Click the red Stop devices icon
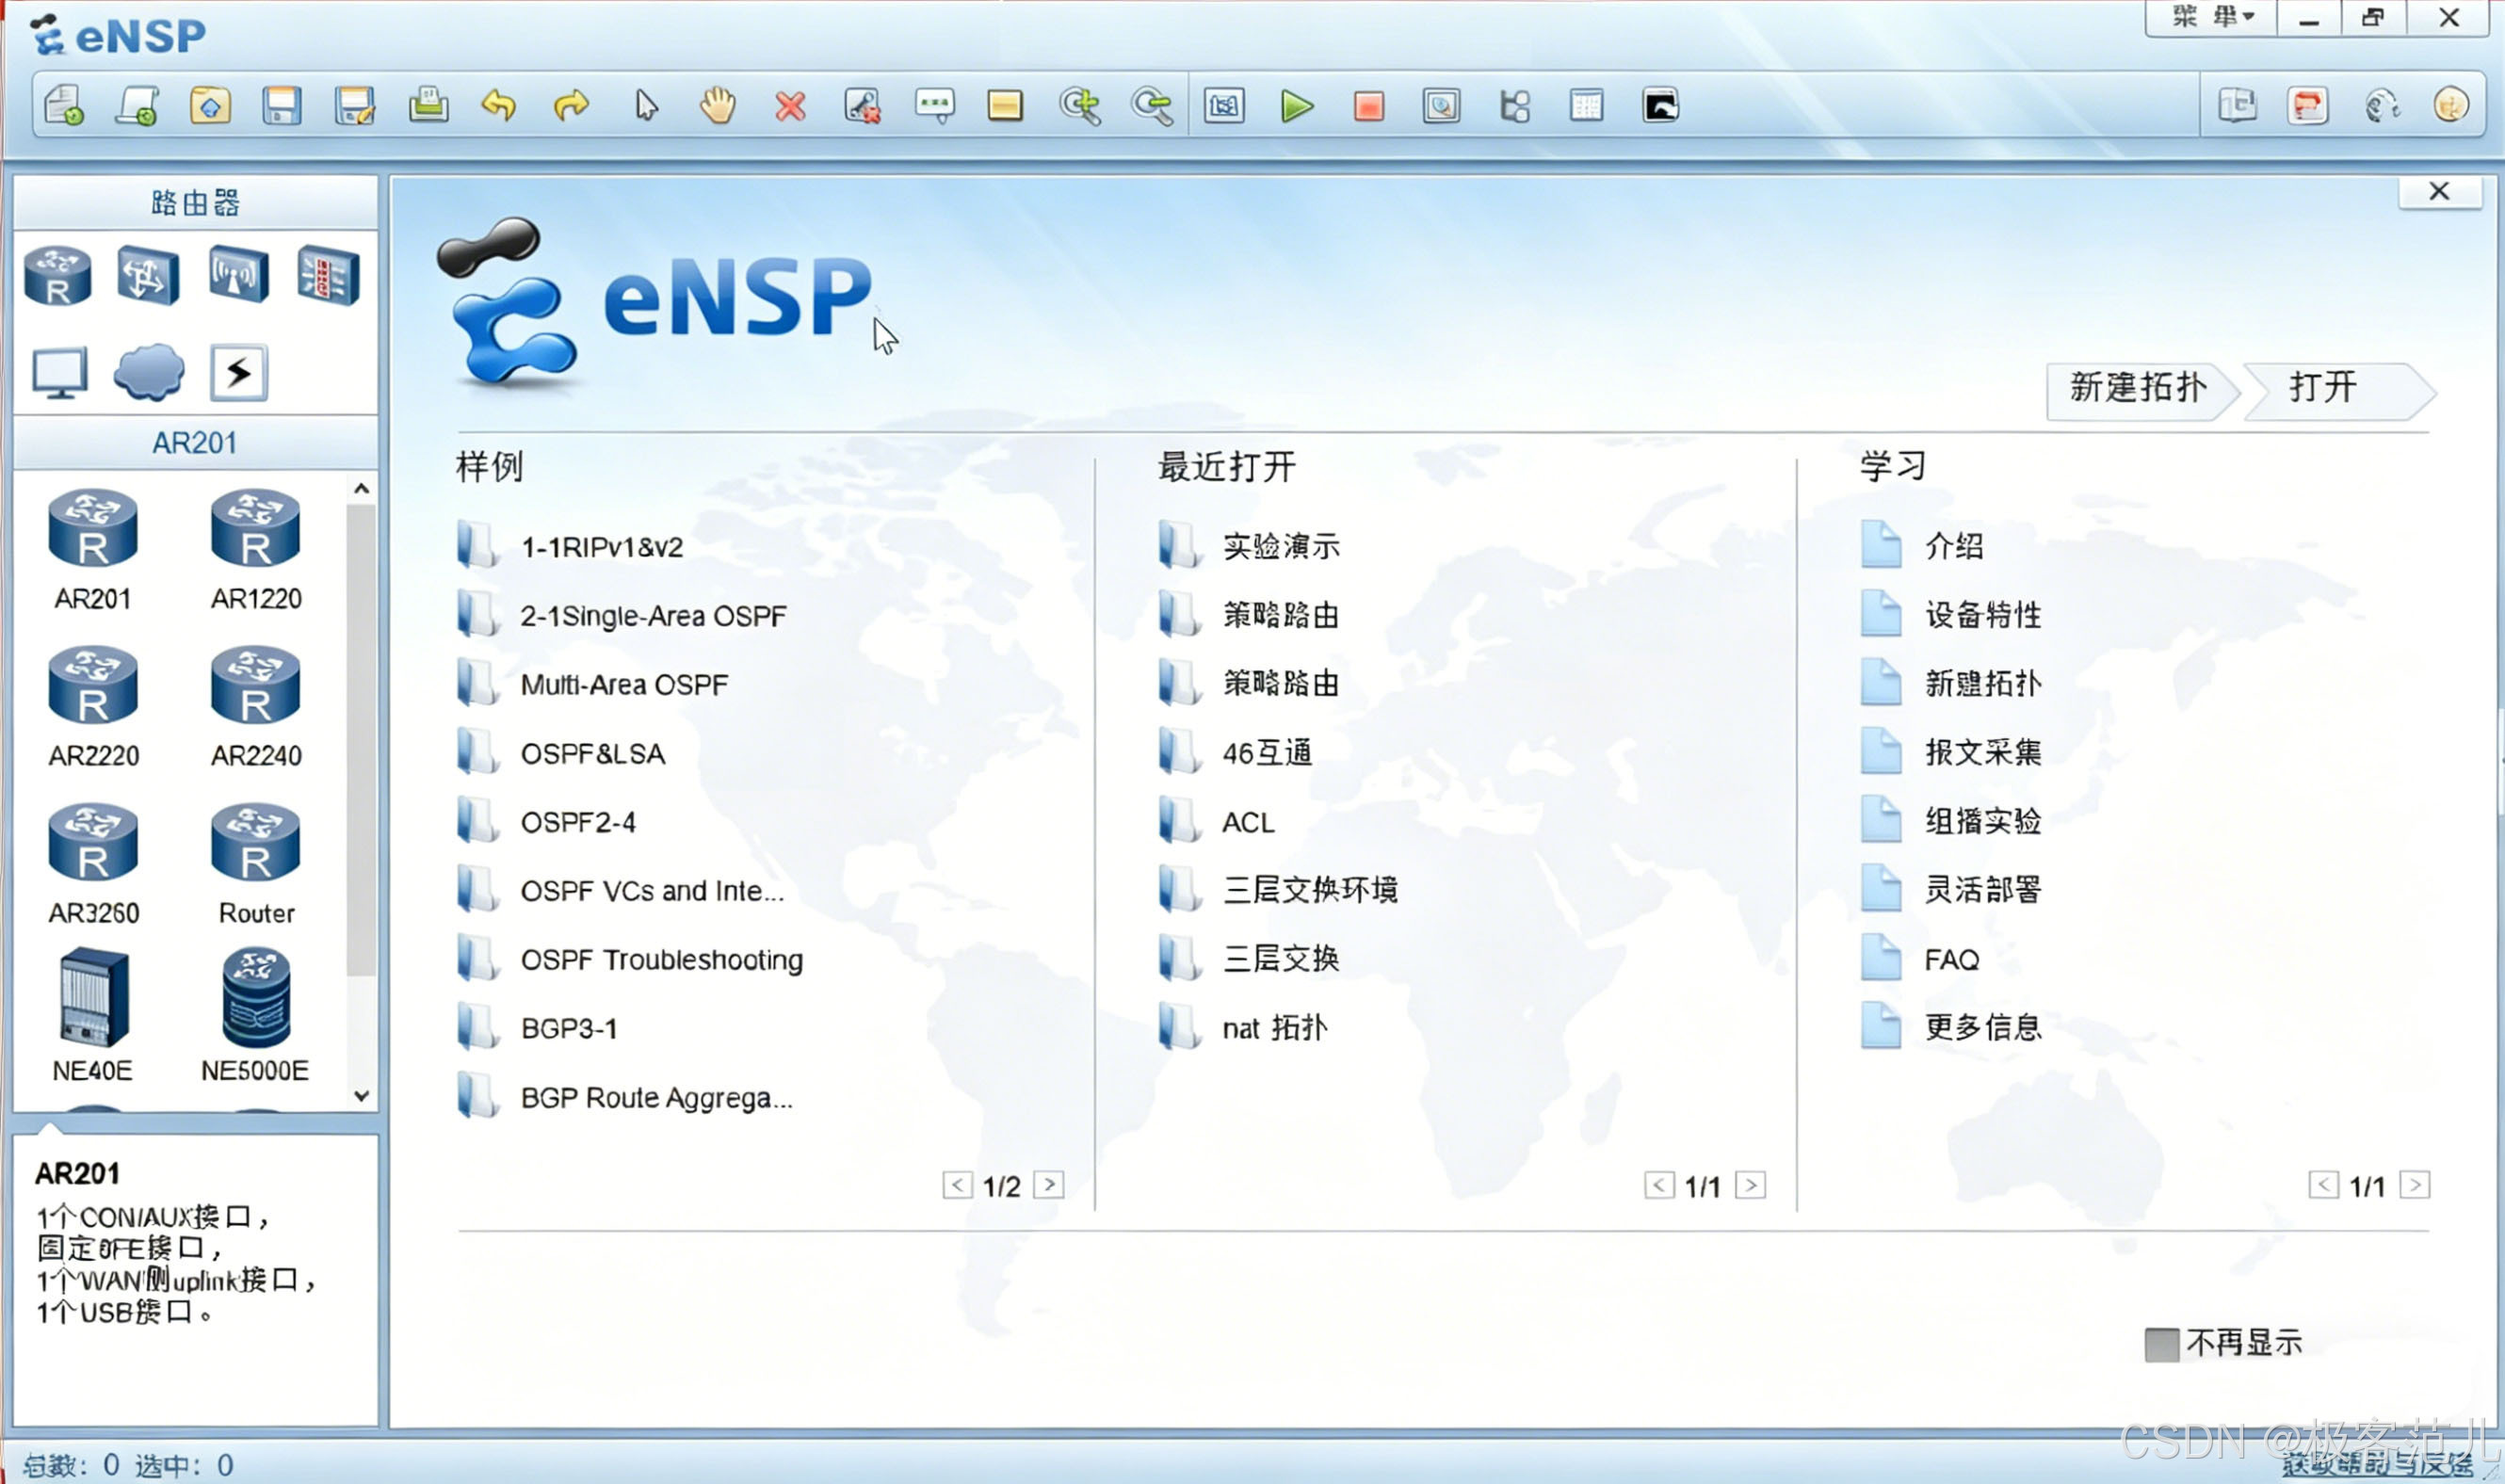The image size is (2505, 1484). (x=1368, y=106)
